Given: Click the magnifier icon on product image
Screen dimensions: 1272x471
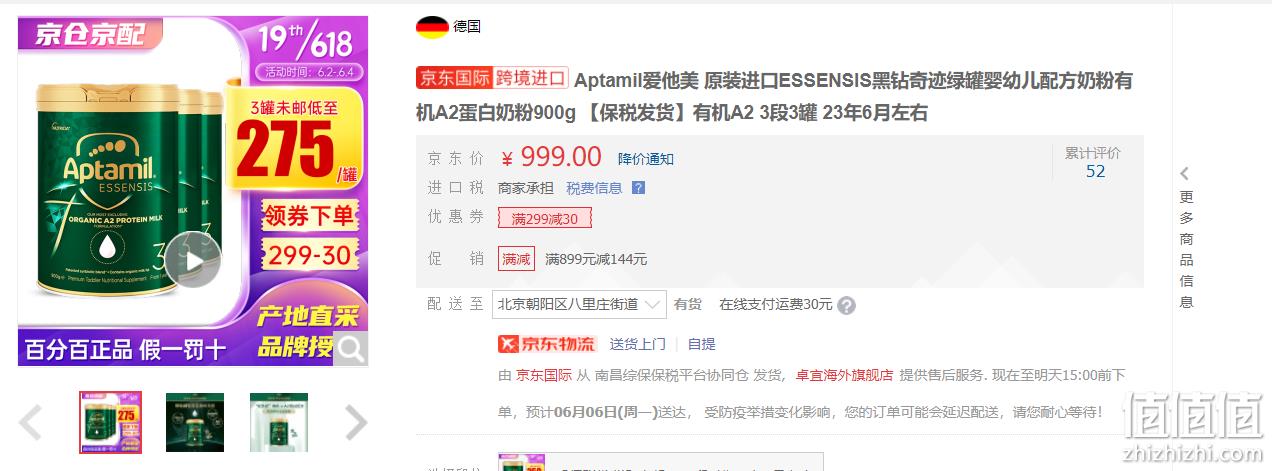Looking at the screenshot, I should click(350, 348).
